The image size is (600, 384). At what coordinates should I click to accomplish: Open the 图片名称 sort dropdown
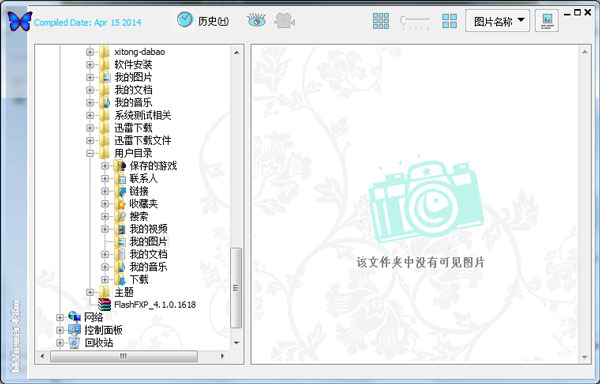[x=497, y=21]
